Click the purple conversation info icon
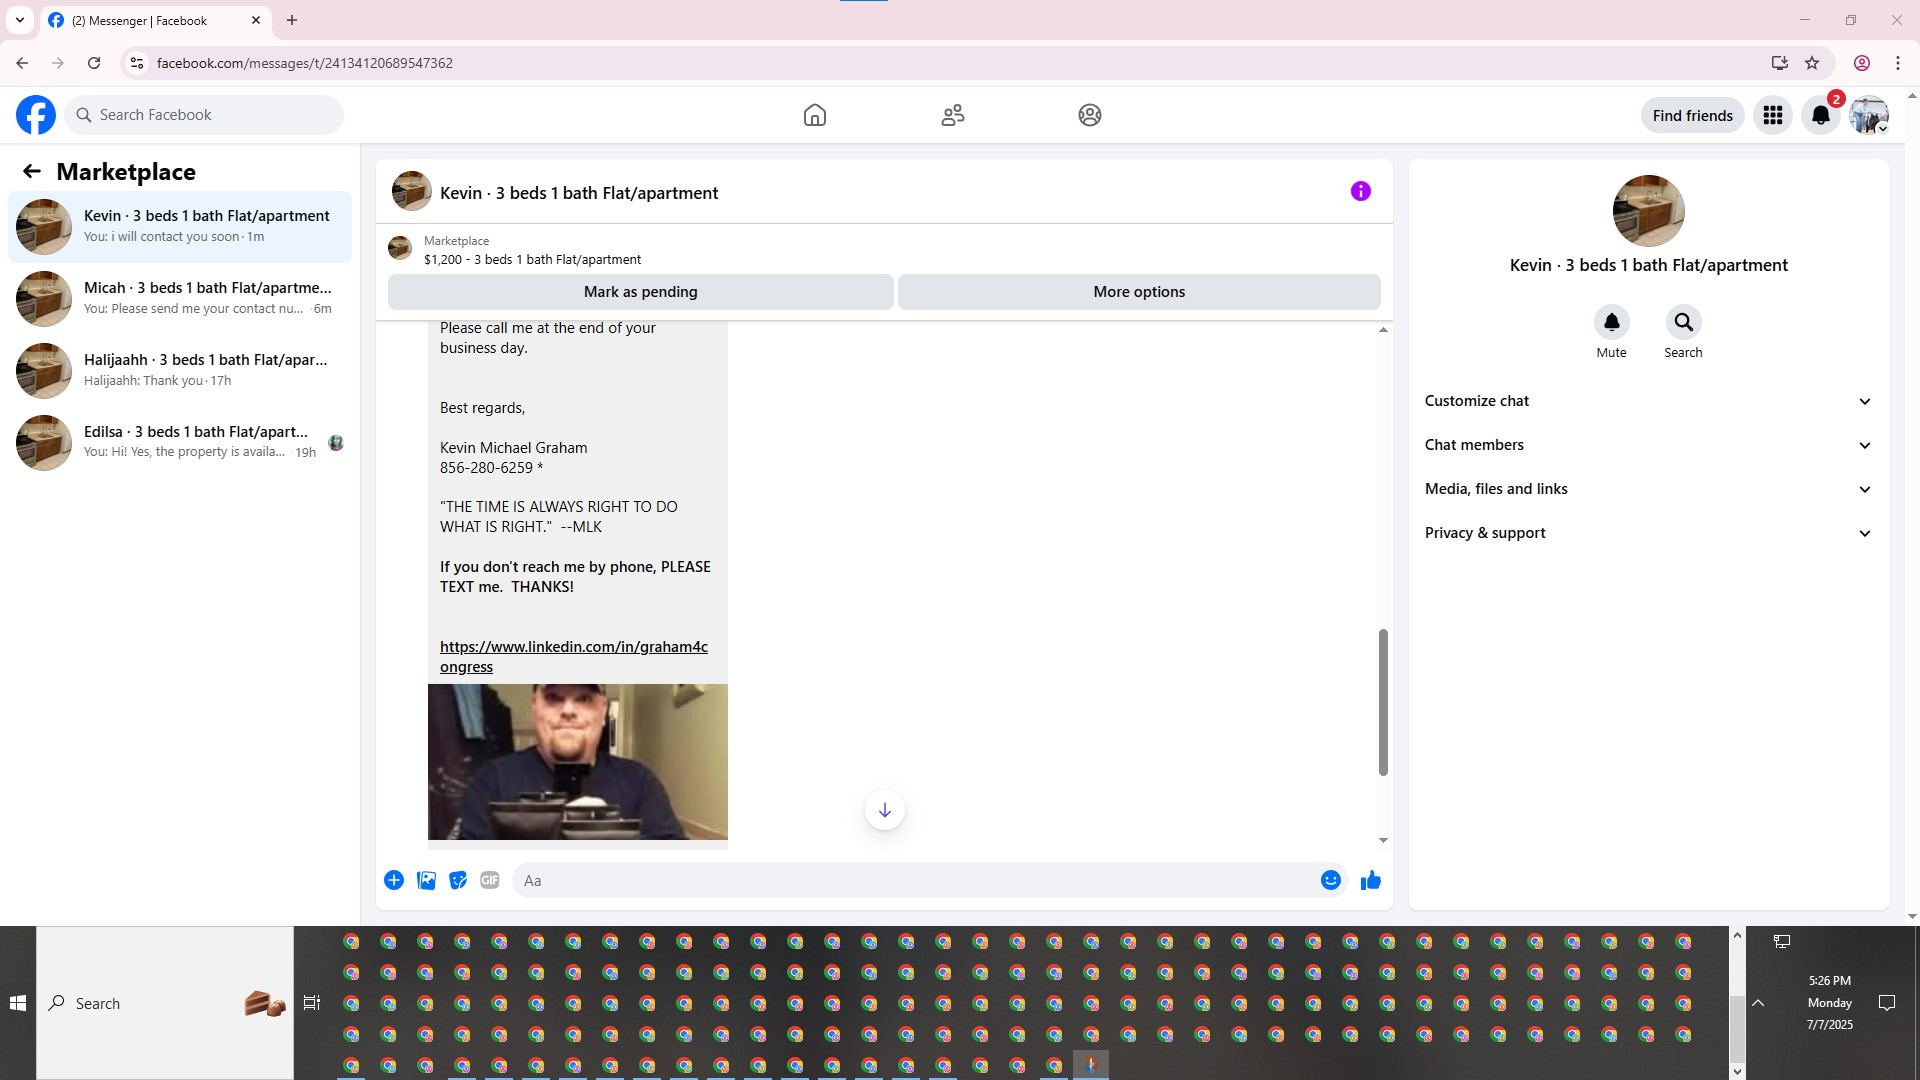Viewport: 1920px width, 1080px height. 1360,191
